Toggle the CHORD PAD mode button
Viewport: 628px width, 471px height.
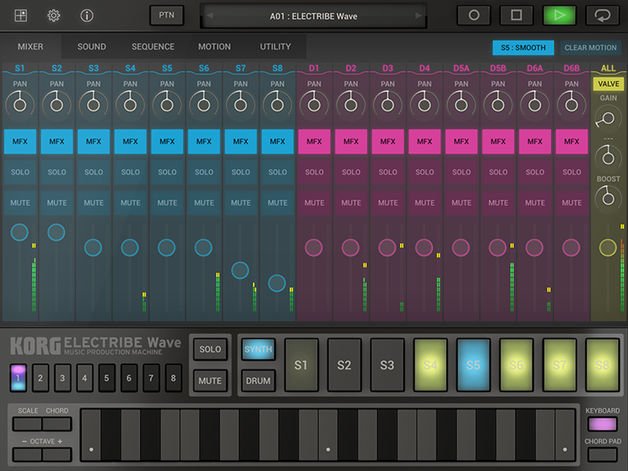[x=602, y=455]
